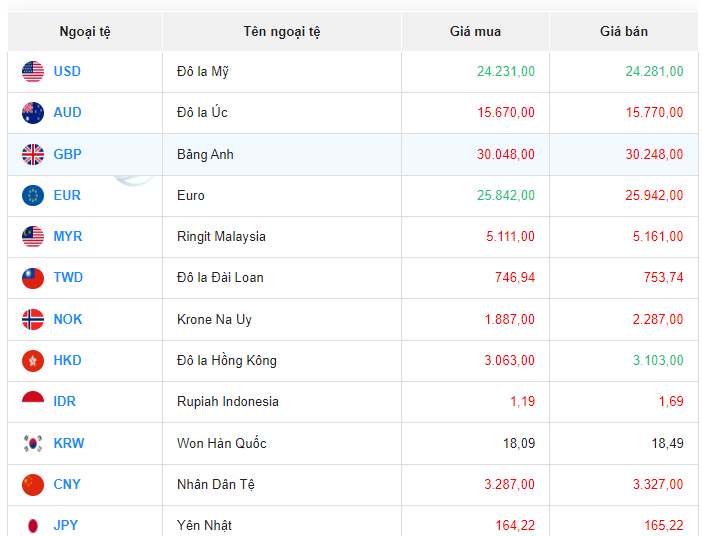The height and width of the screenshot is (536, 702).
Task: Open the USD currency link
Action: (67, 71)
